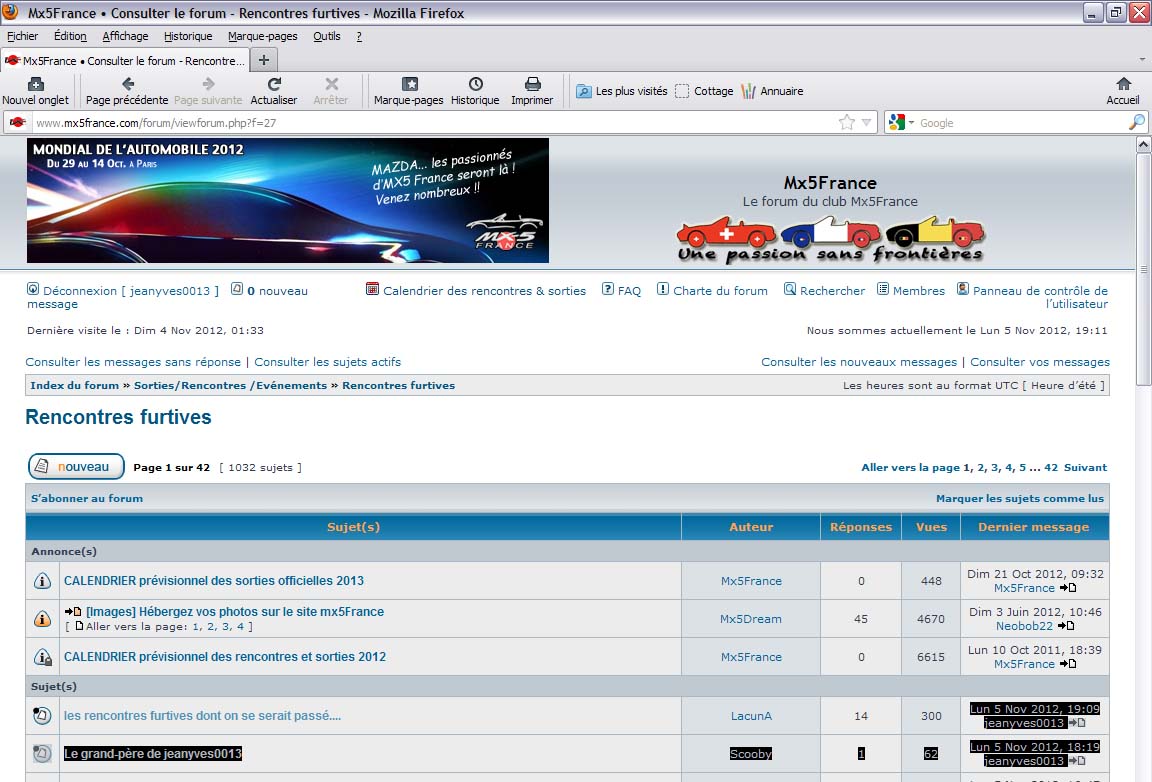Open Calendrier des rencontres & sorties
The height and width of the screenshot is (782, 1152).
484,291
